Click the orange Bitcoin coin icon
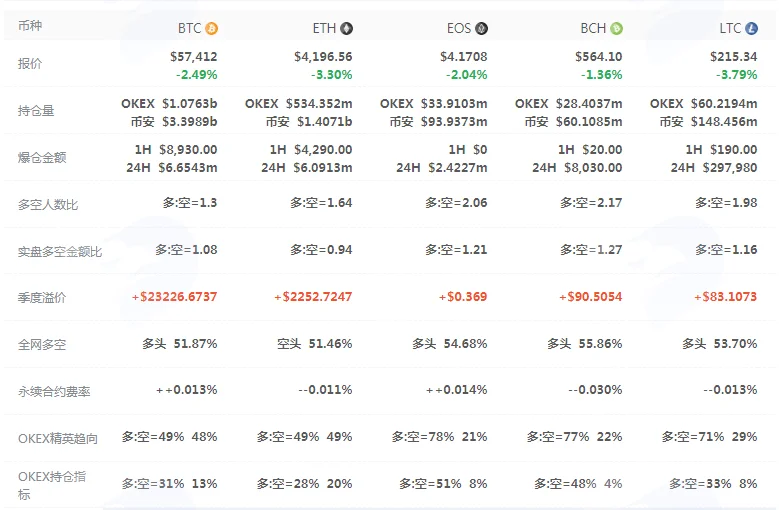Viewport: 779px width, 510px height. pyautogui.click(x=212, y=28)
